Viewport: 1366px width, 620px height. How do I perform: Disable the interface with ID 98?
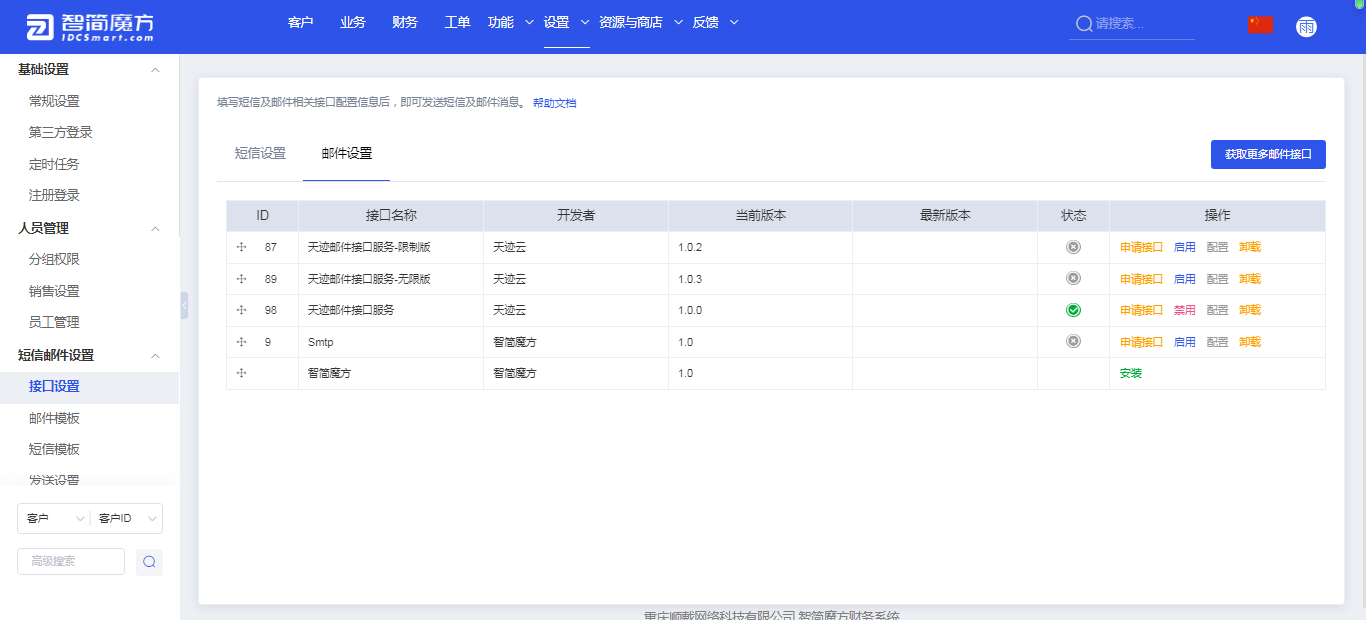pos(1184,310)
